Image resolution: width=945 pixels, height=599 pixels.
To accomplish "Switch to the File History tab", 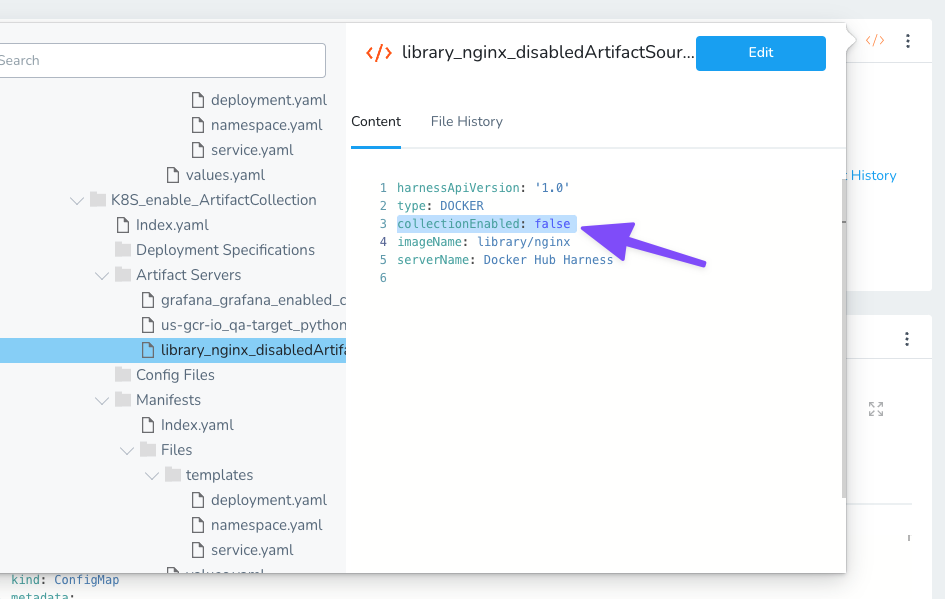I will (x=466, y=122).
